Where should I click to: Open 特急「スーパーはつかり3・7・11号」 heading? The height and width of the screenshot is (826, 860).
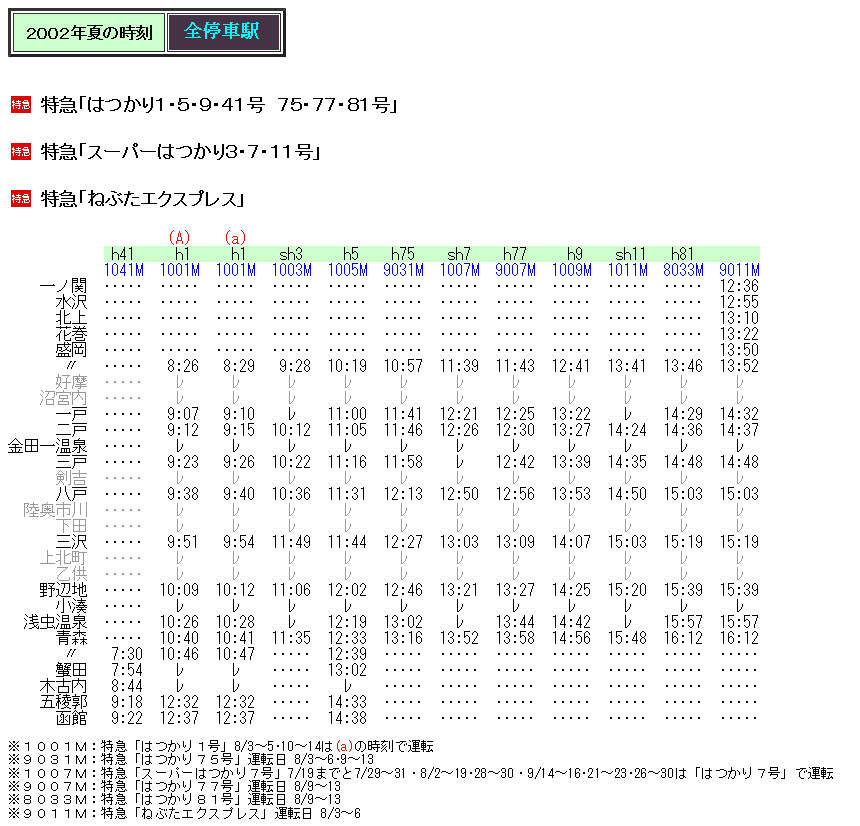(x=180, y=151)
